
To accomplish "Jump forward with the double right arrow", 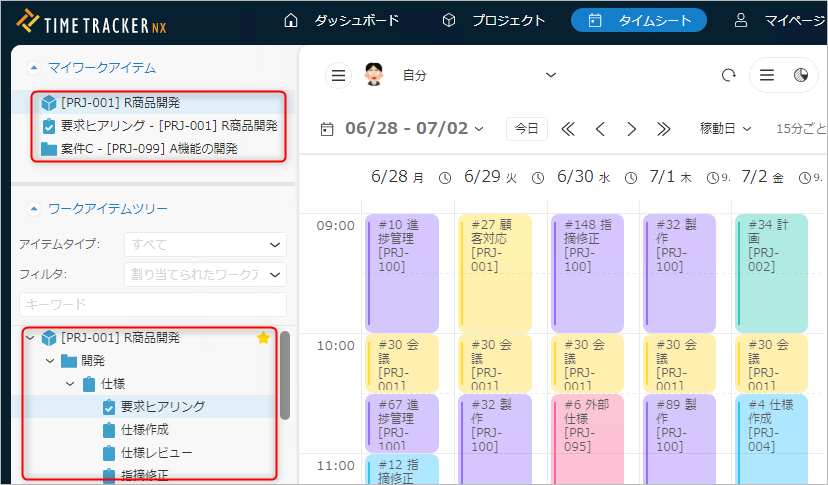I will 663,128.
